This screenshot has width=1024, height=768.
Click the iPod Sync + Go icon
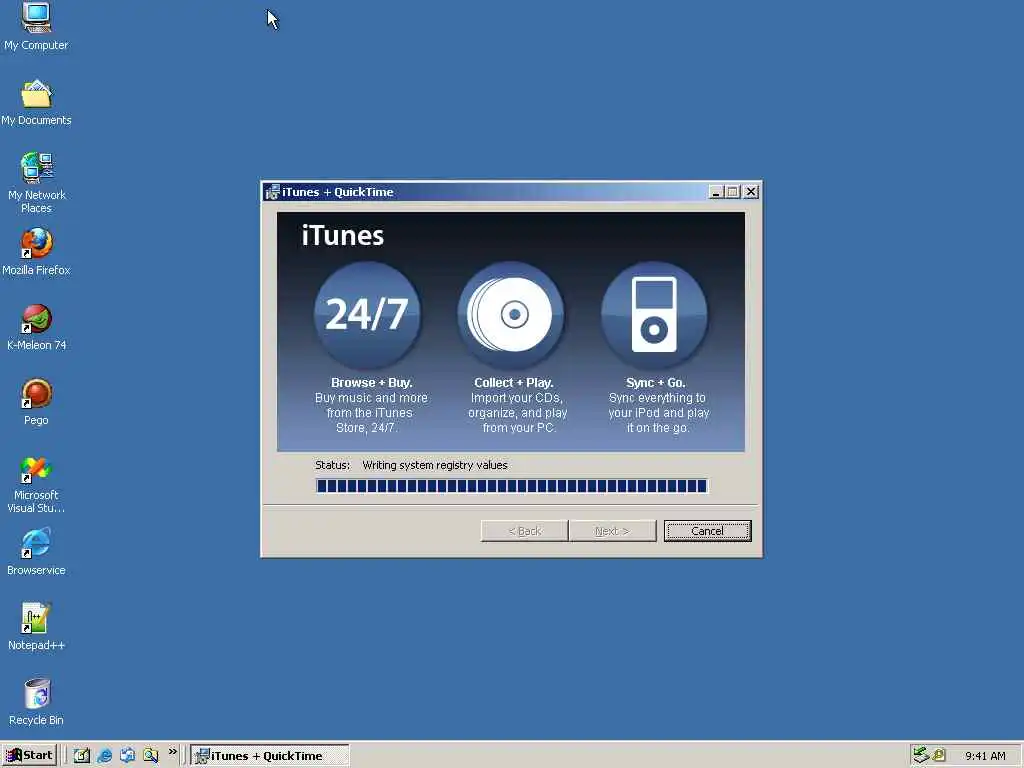click(654, 315)
